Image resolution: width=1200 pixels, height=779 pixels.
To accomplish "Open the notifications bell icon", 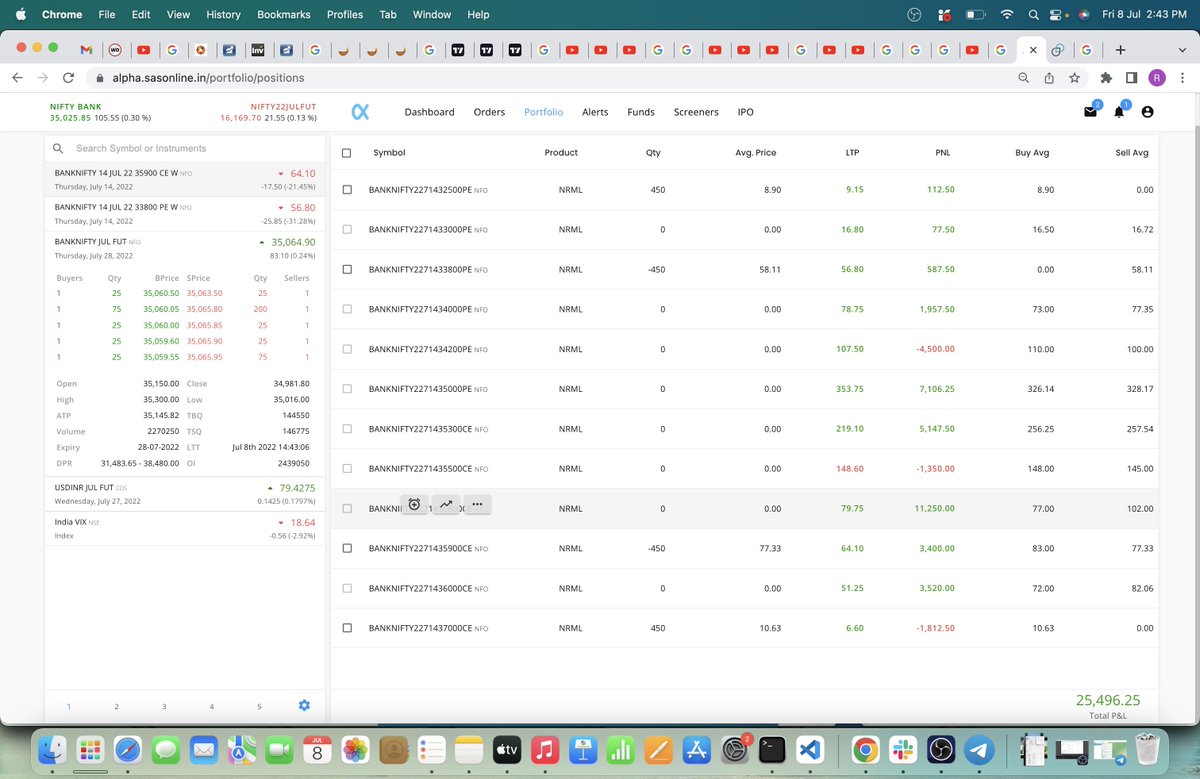I will pyautogui.click(x=1119, y=112).
